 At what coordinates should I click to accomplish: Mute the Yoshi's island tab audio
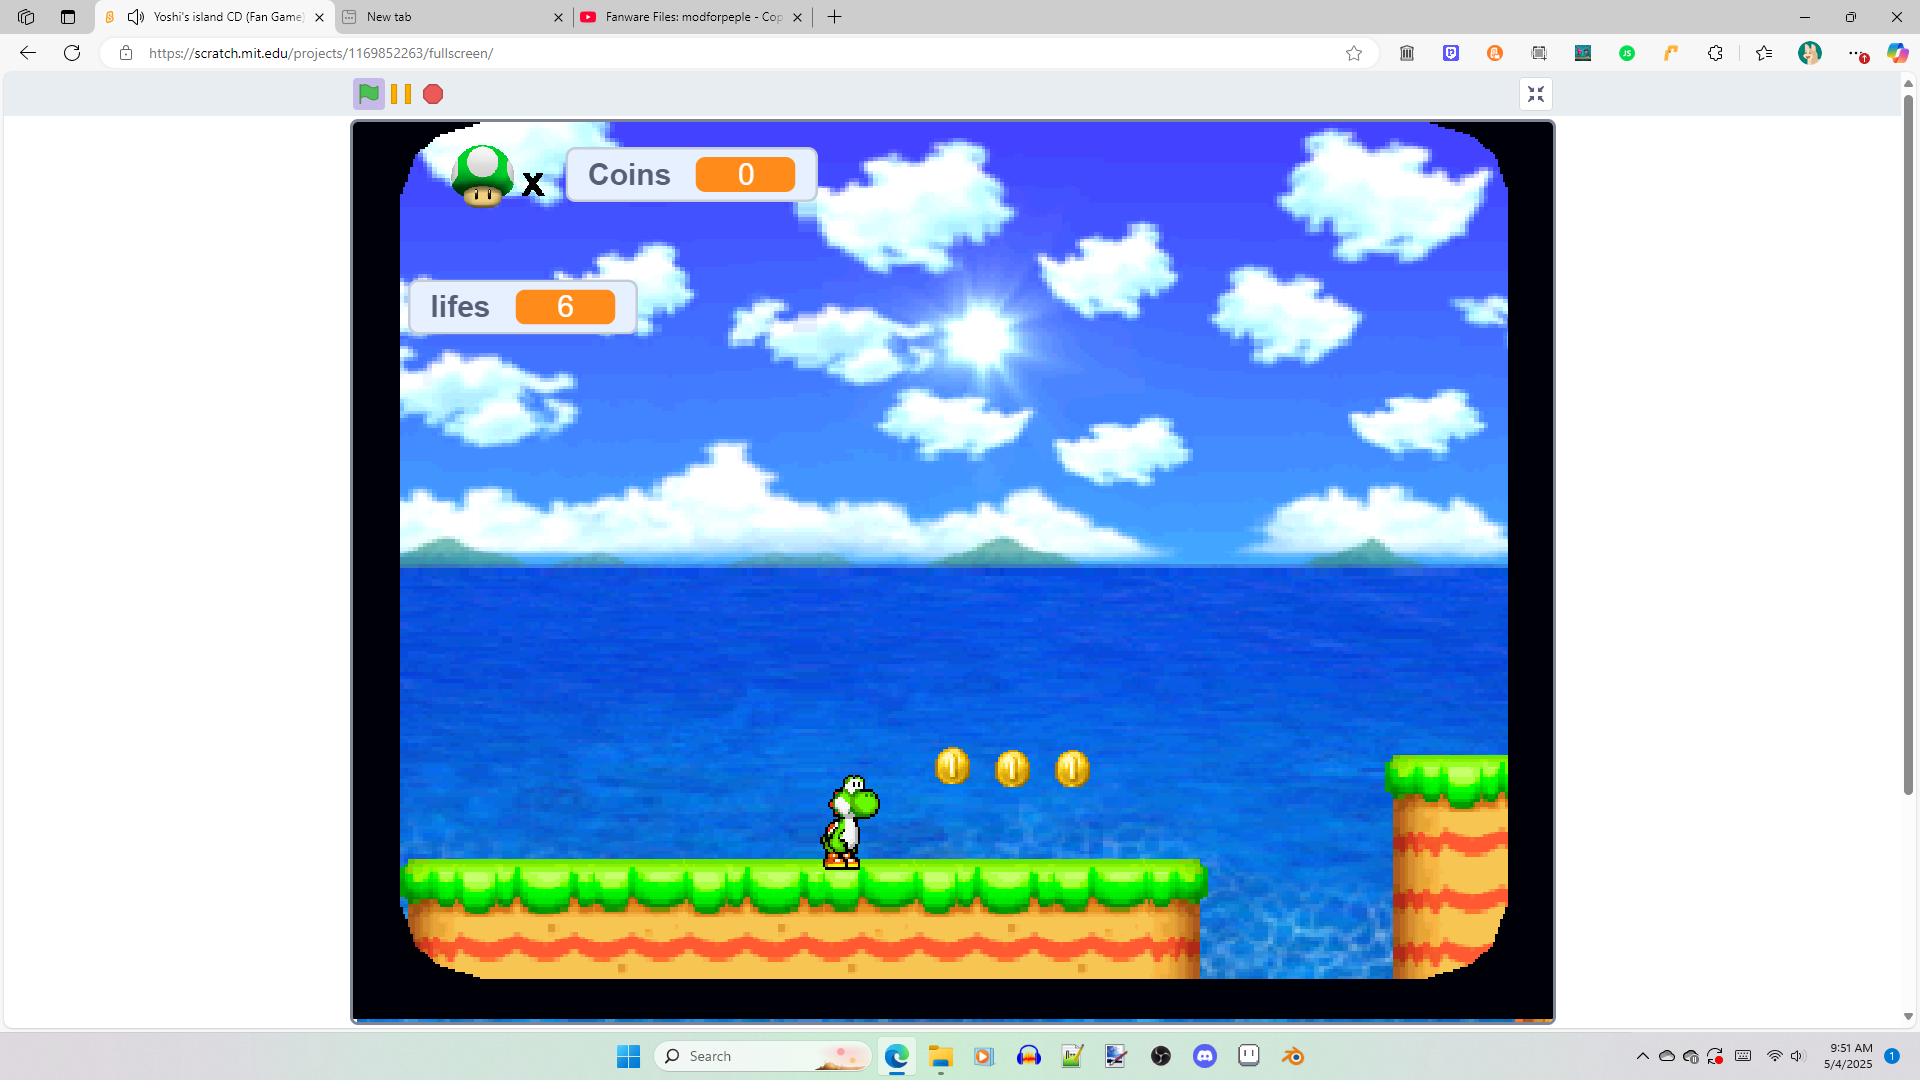coord(136,17)
